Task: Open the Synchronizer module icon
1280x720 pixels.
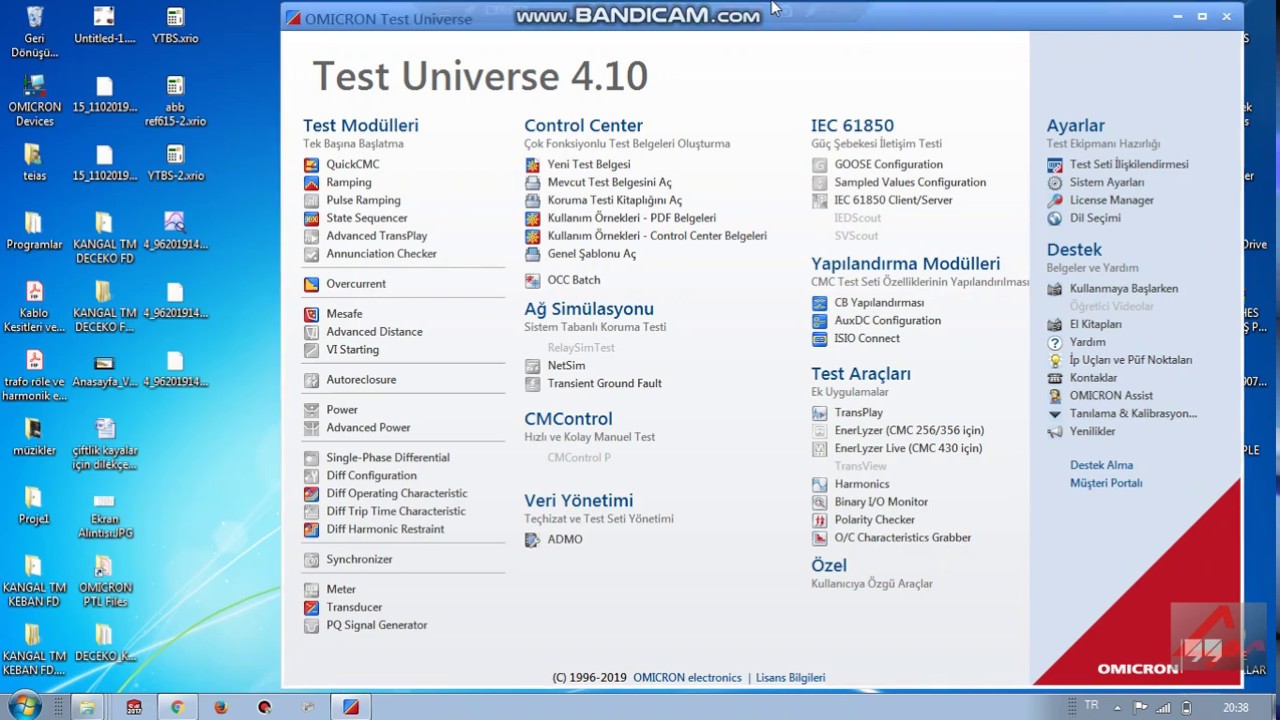Action: [x=311, y=560]
